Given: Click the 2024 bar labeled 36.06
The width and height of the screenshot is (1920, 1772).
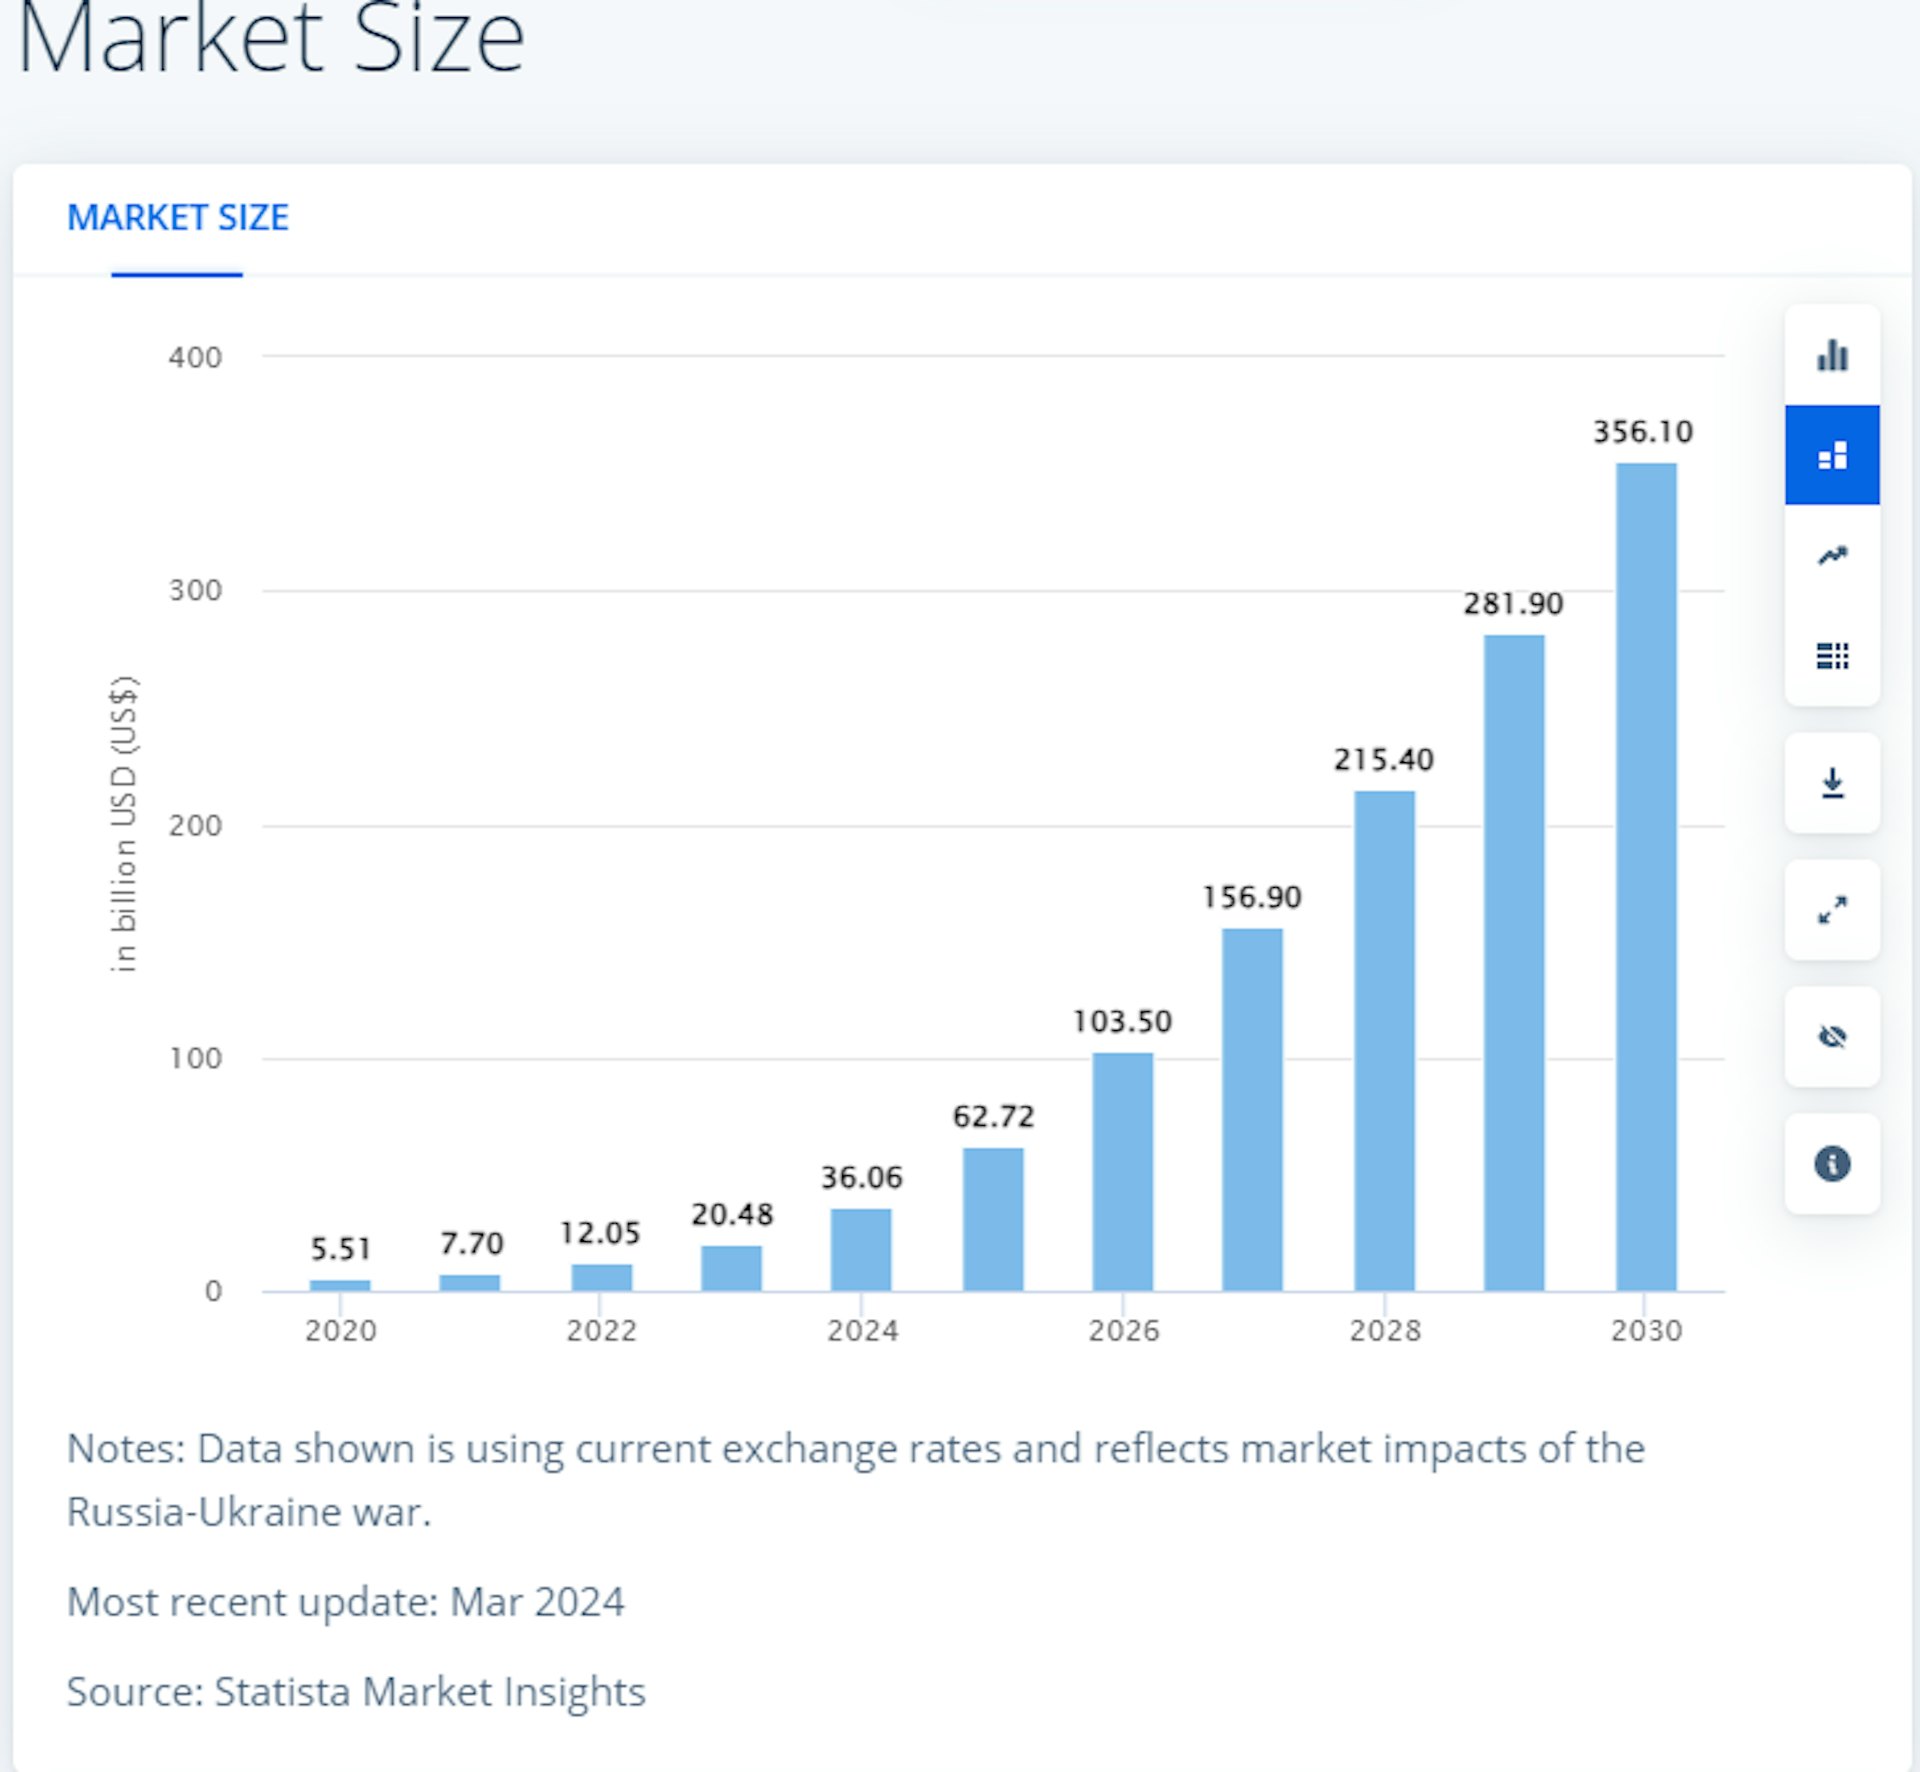Looking at the screenshot, I should (x=860, y=1249).
